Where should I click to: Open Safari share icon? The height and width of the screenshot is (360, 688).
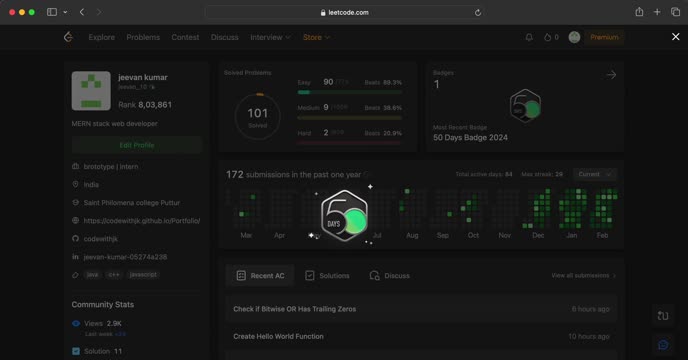click(639, 12)
